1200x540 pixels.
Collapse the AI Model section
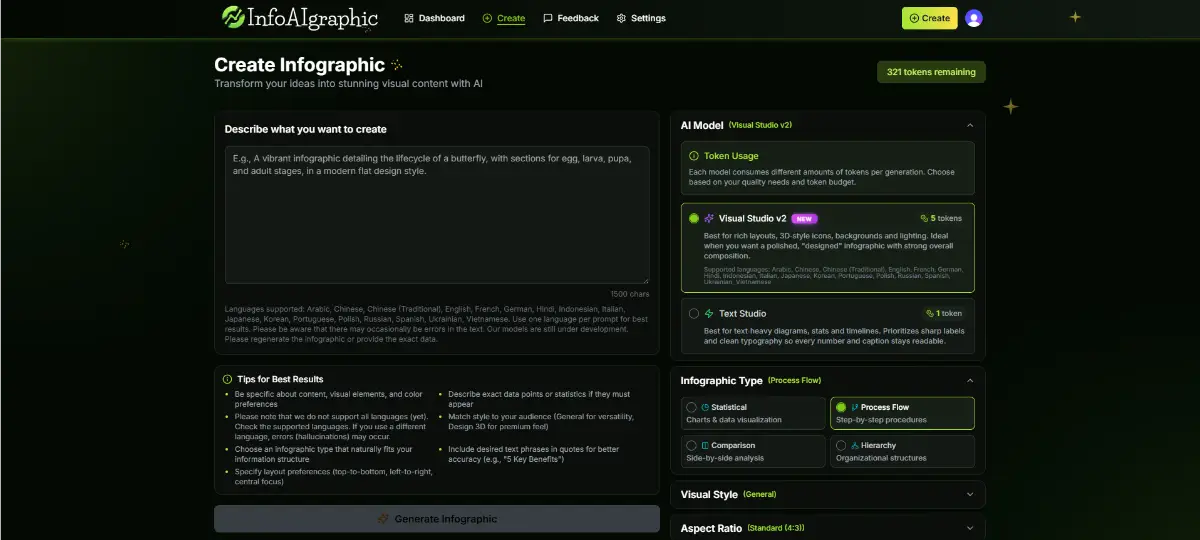[969, 125]
